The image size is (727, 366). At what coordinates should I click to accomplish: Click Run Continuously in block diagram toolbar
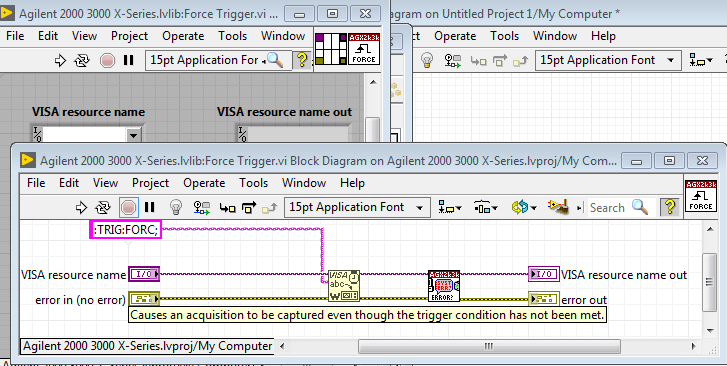coord(102,207)
